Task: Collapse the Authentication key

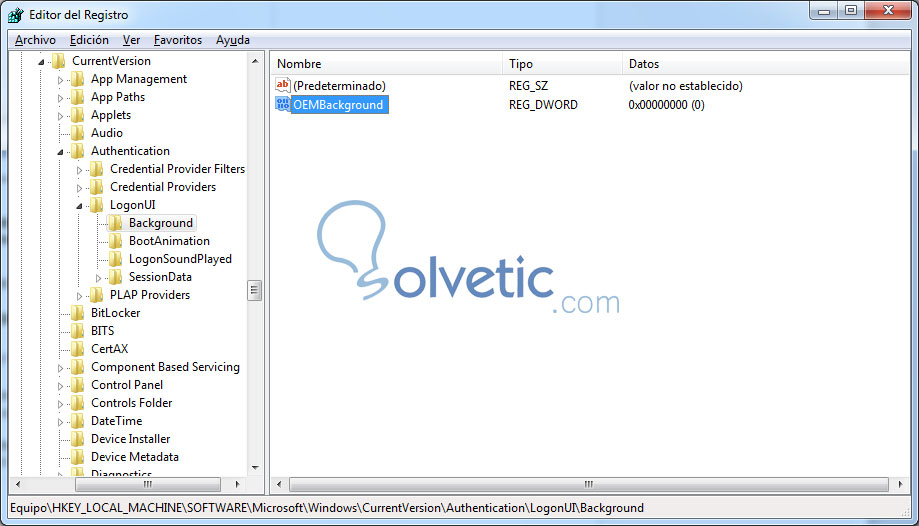Action: tap(60, 152)
